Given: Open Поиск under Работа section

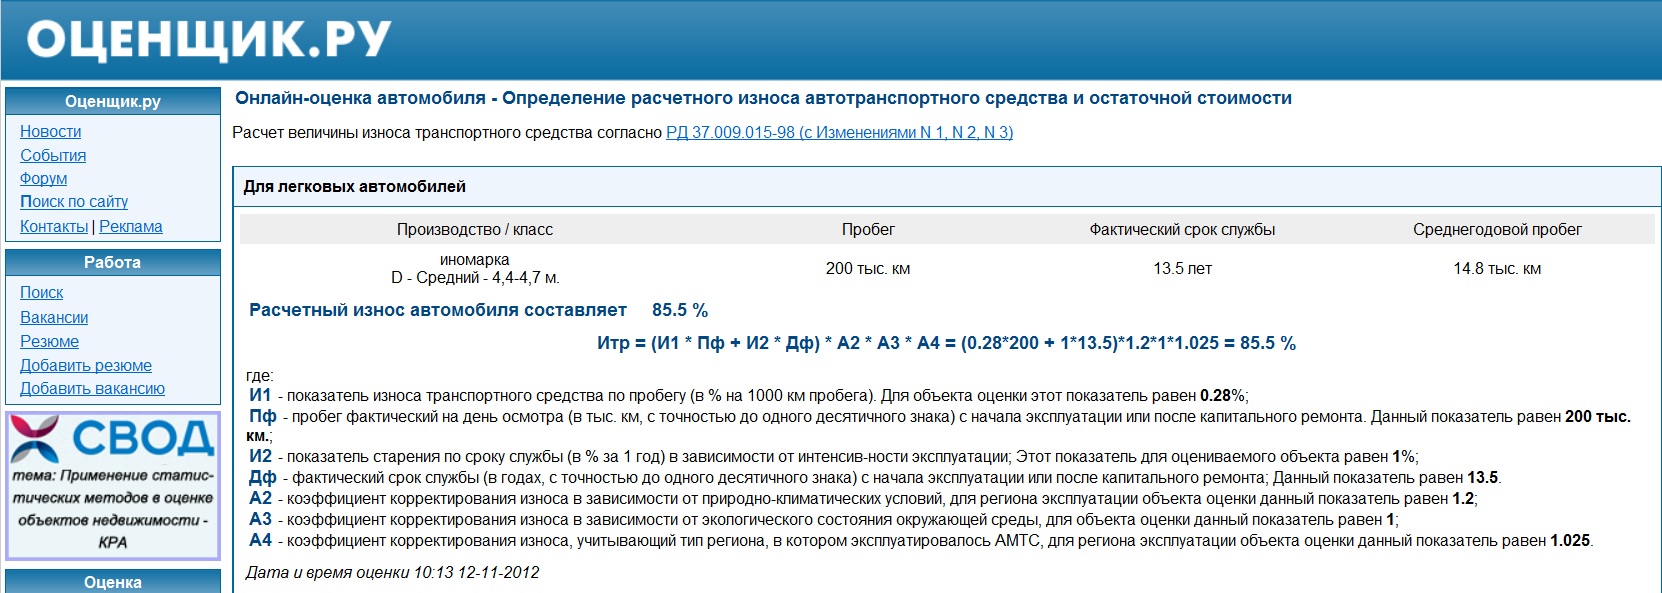Looking at the screenshot, I should click(x=42, y=293).
